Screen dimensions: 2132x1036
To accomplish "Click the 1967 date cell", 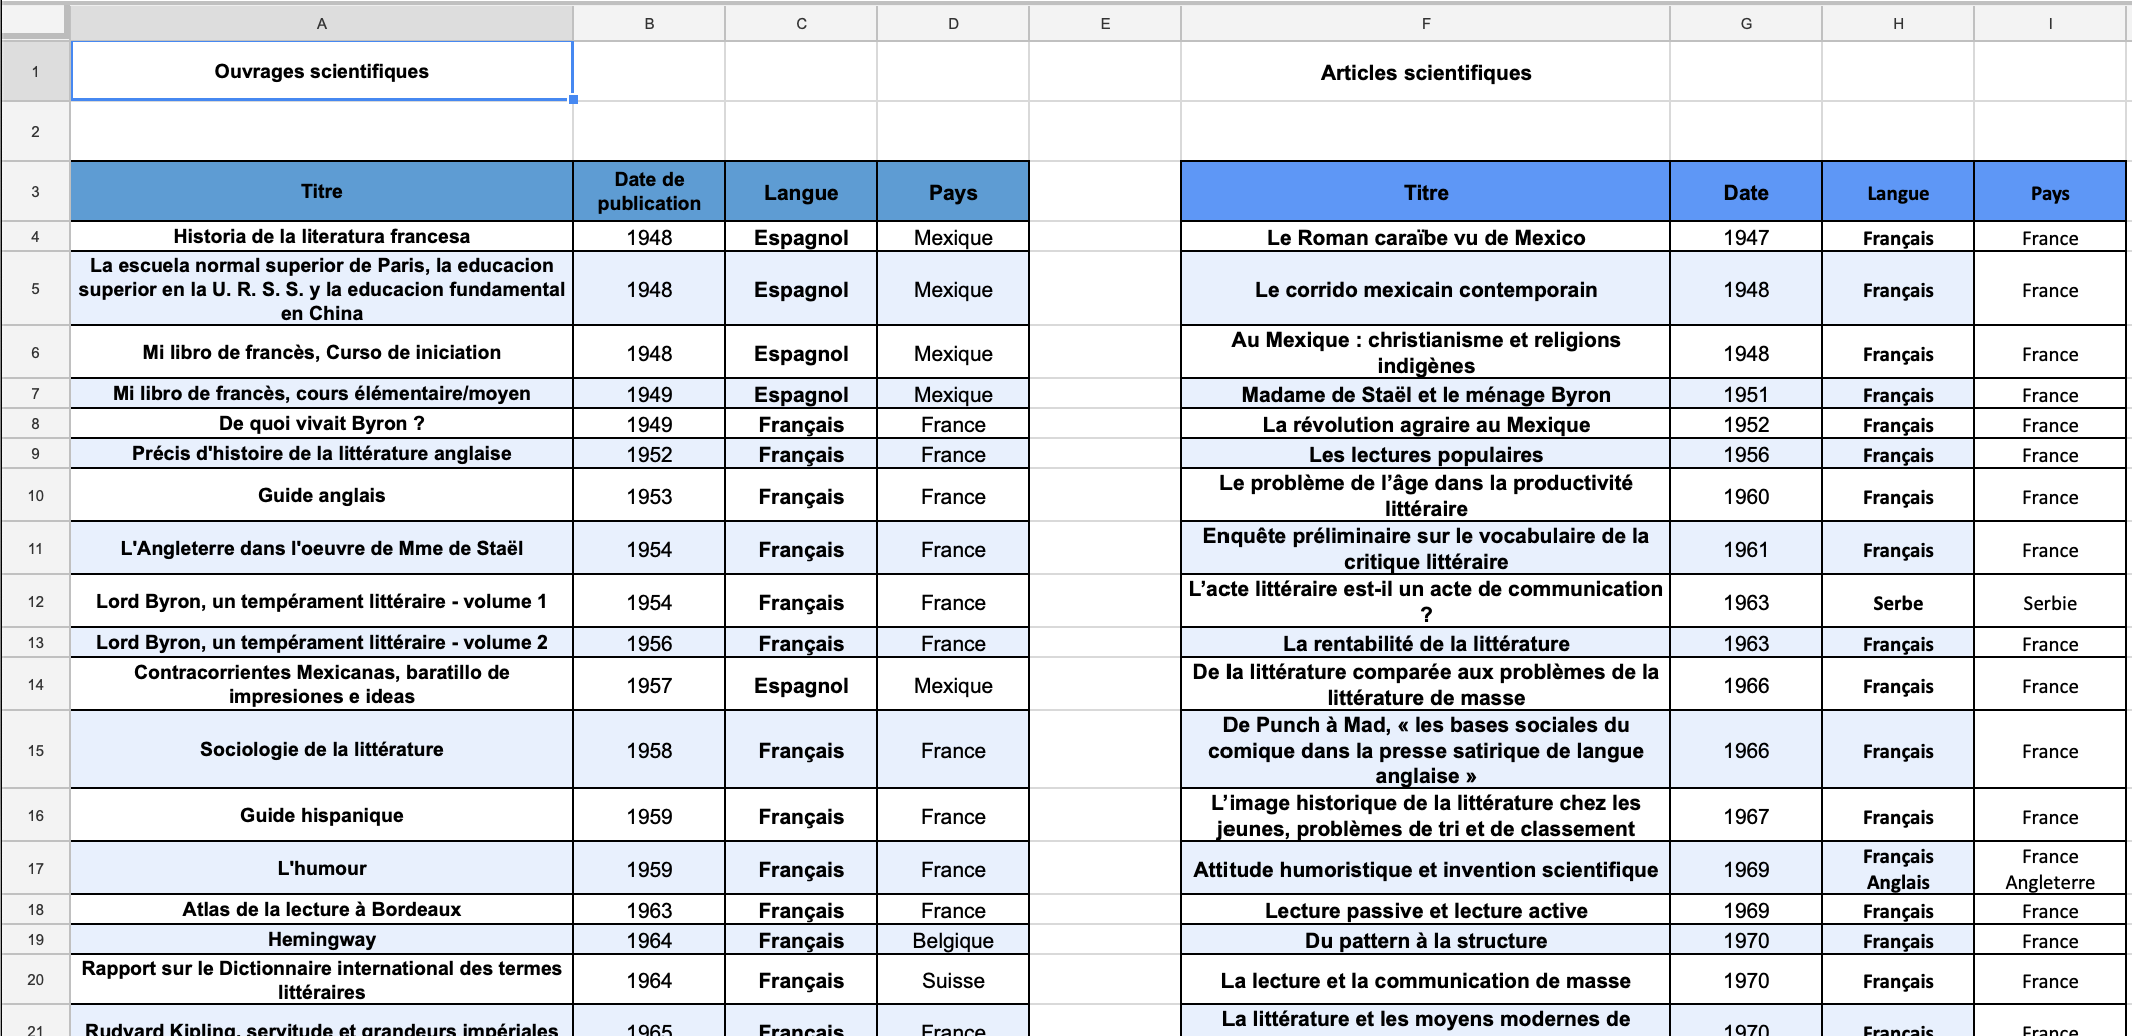I will point(1746,816).
